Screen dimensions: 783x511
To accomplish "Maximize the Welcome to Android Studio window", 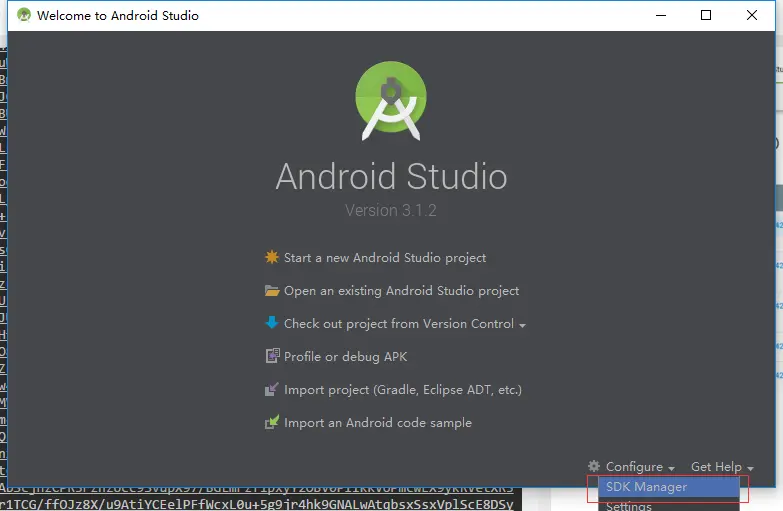I will click(706, 15).
